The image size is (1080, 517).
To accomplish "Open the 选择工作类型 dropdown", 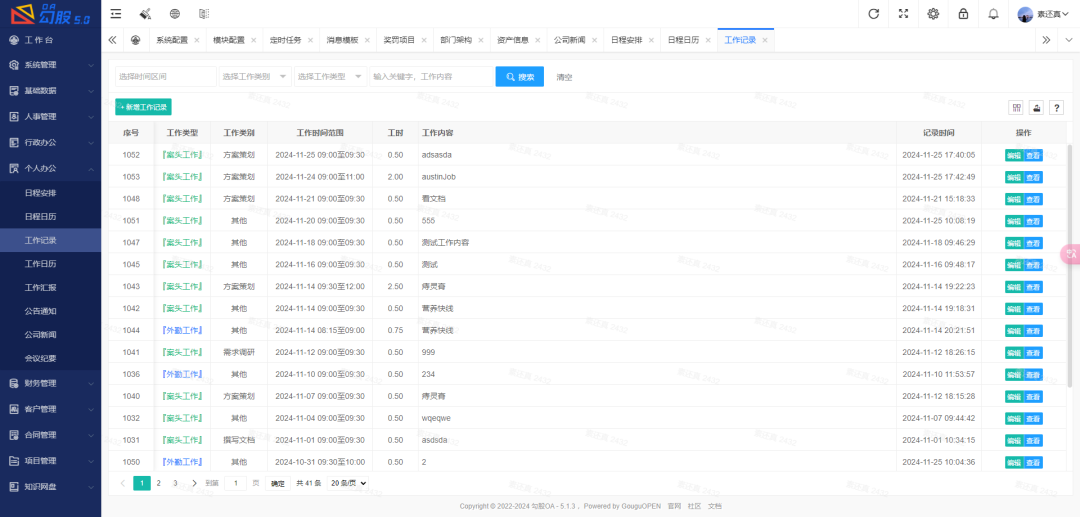I will pos(331,77).
